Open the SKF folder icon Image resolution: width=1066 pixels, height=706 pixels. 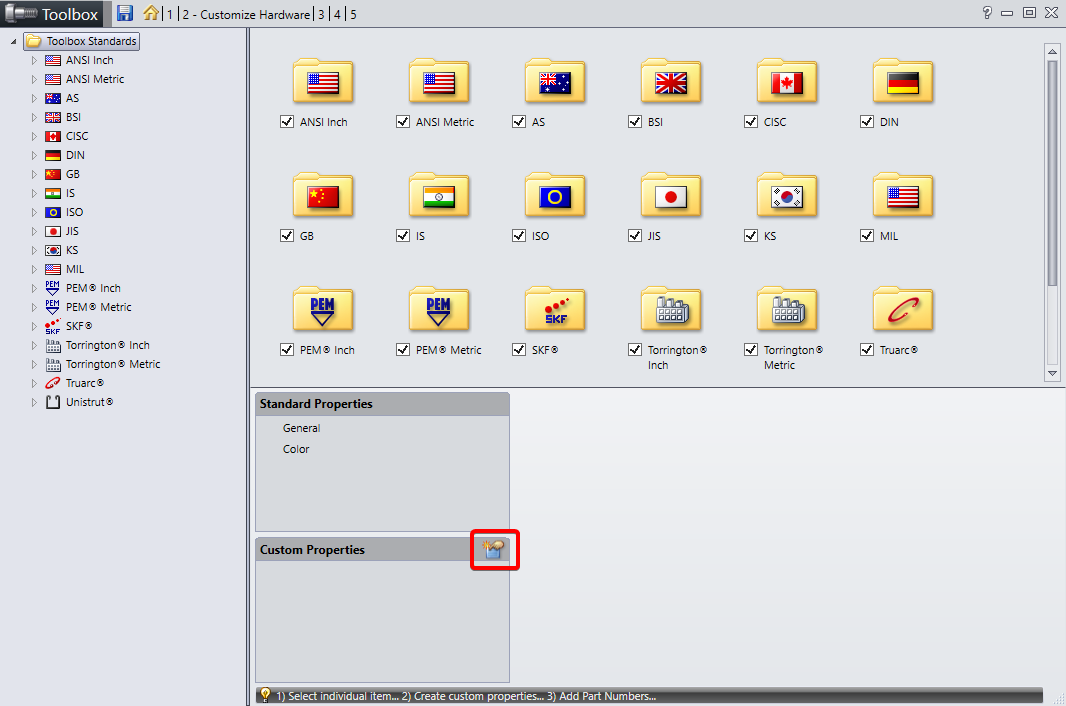pos(555,309)
